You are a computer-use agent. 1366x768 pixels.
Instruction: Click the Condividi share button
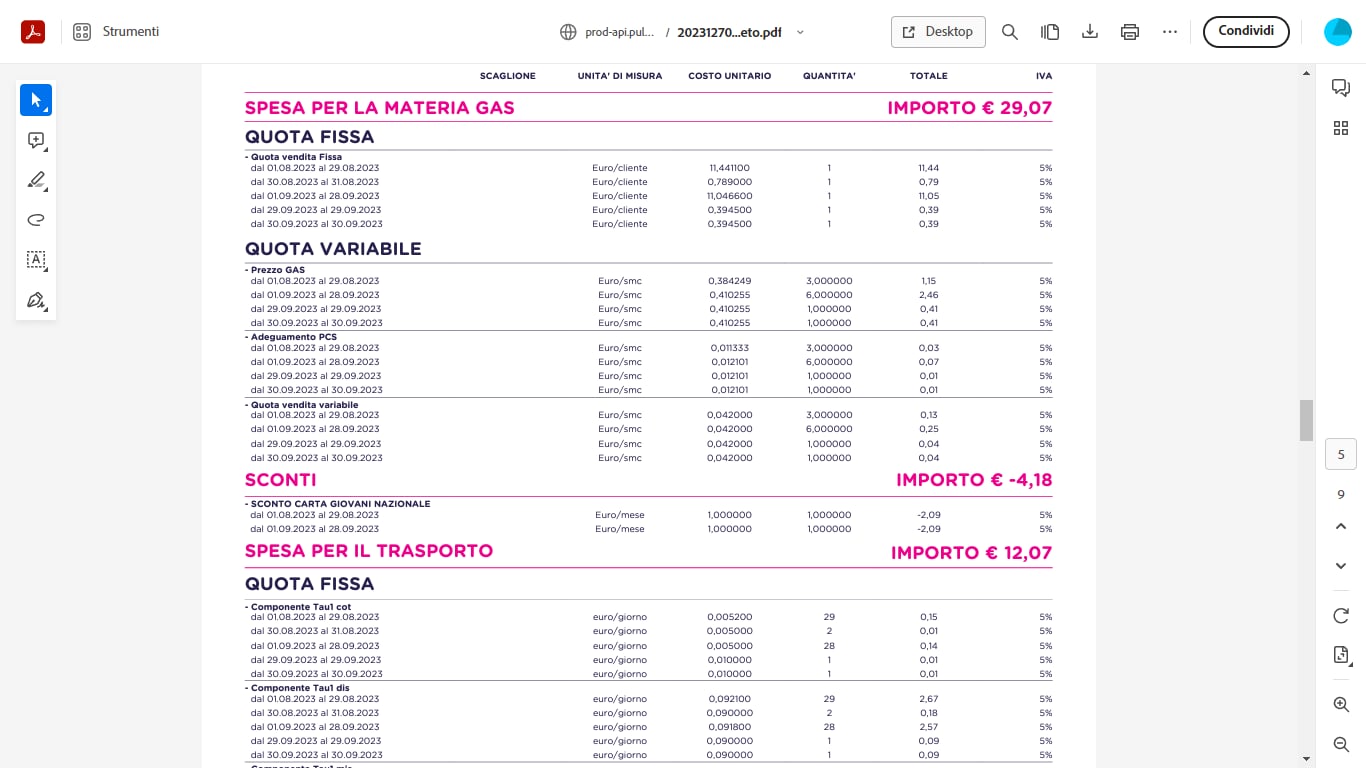coord(1245,32)
